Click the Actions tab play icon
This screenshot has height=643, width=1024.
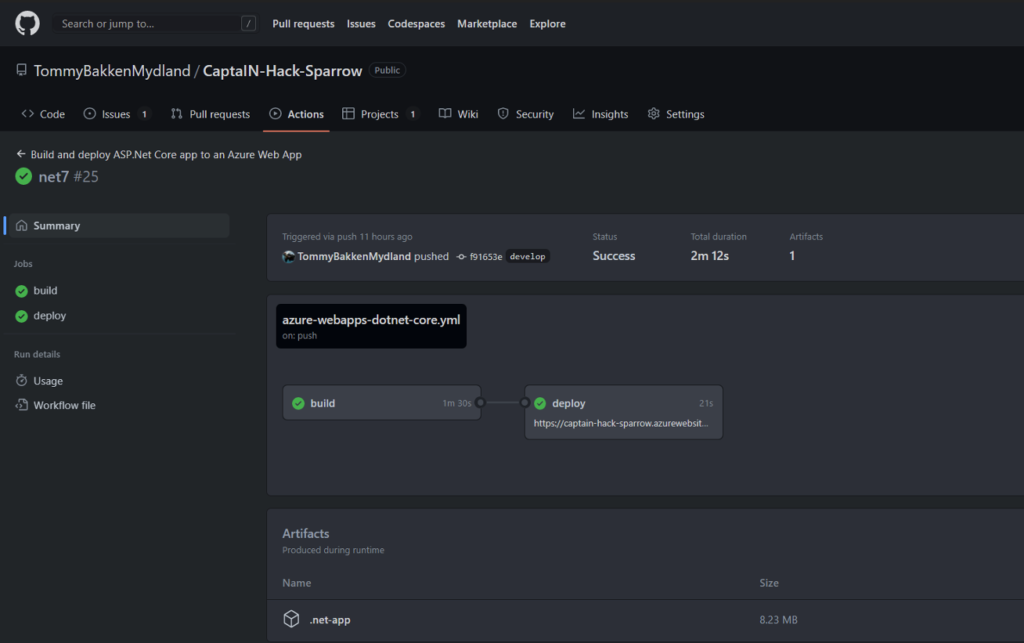click(x=276, y=114)
